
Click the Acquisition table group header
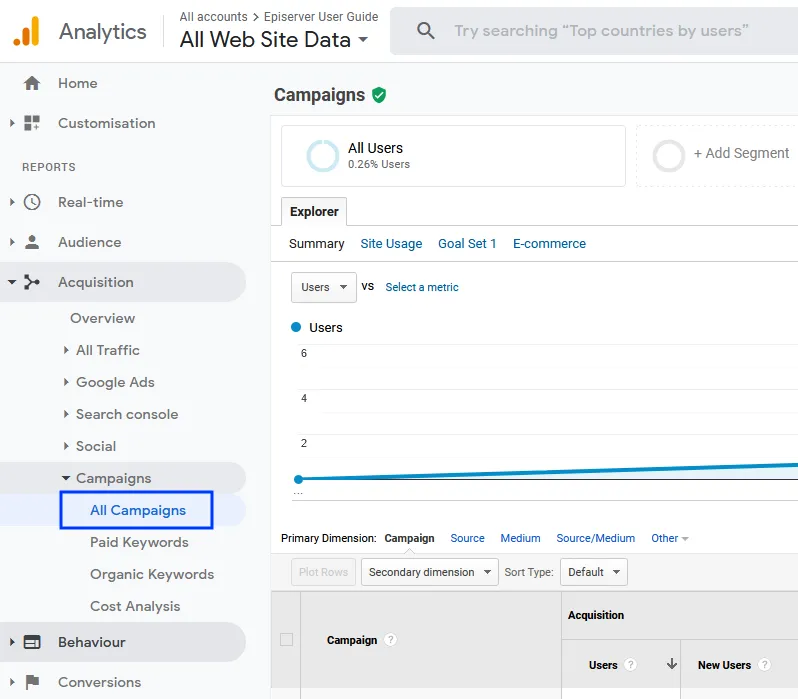coord(595,615)
